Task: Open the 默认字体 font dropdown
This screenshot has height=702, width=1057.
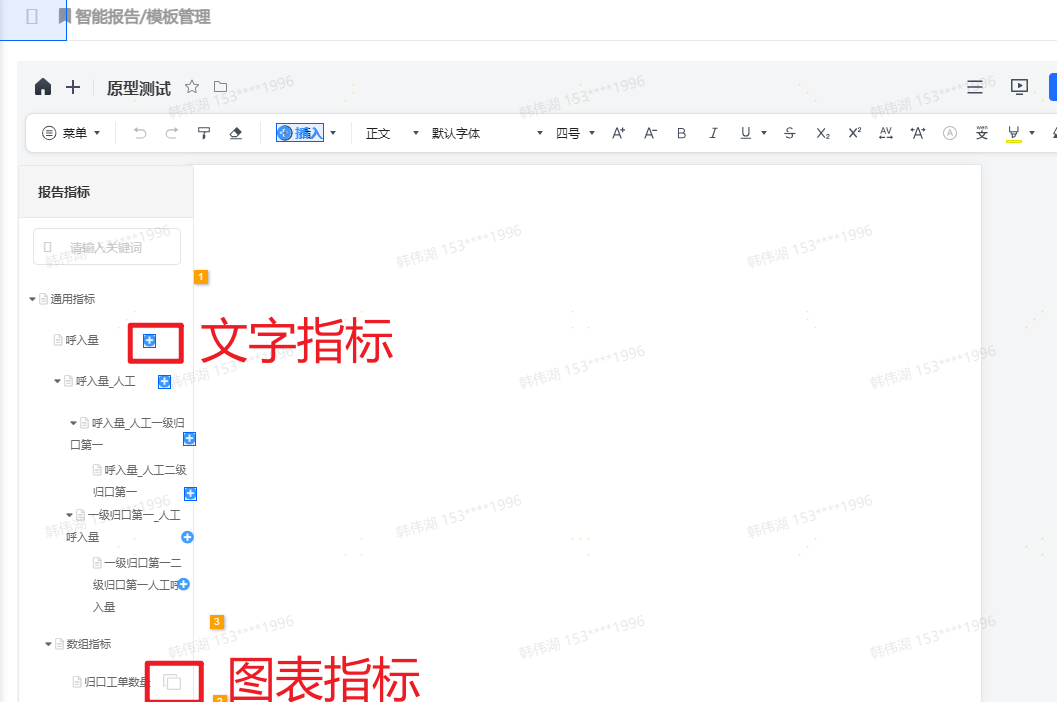Action: 487,133
